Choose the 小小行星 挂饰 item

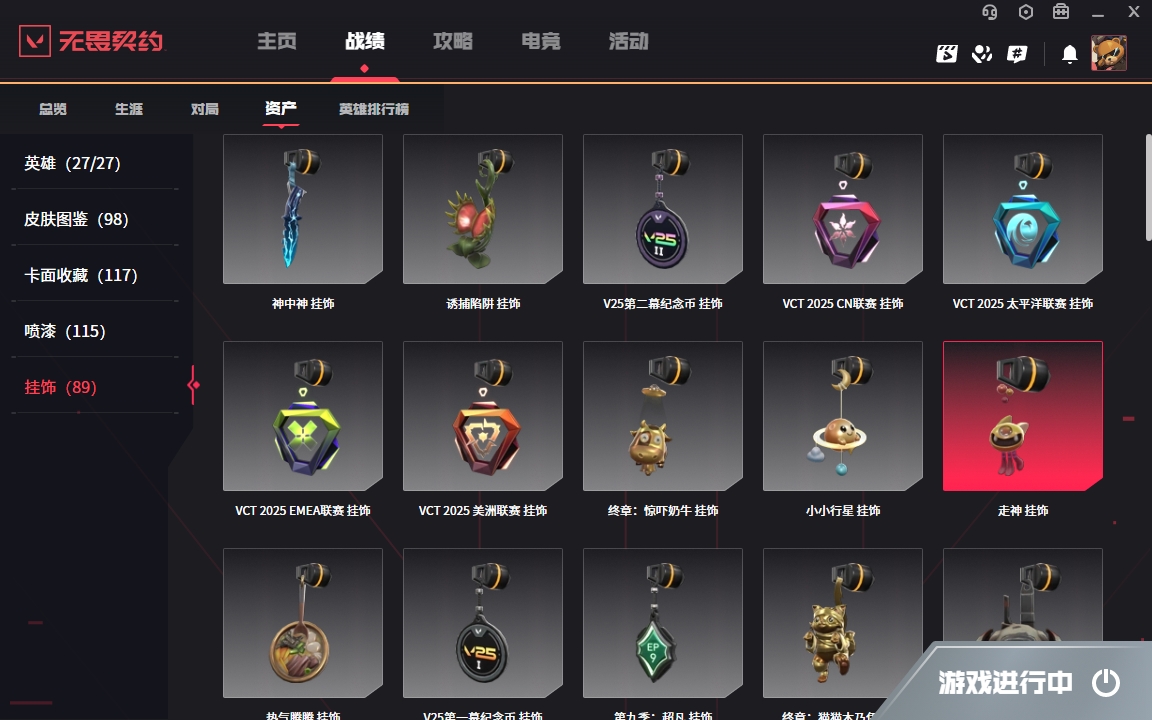point(843,417)
